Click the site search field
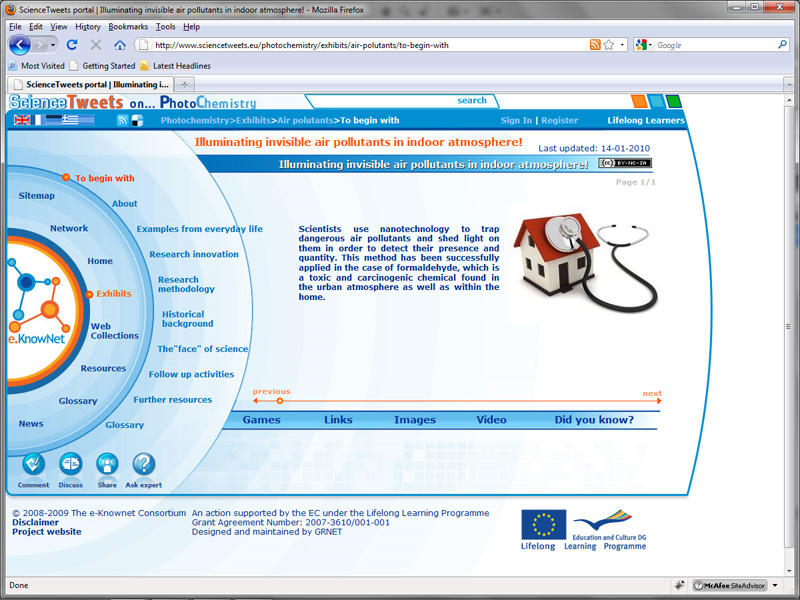This screenshot has height=600, width=800. coord(402,101)
